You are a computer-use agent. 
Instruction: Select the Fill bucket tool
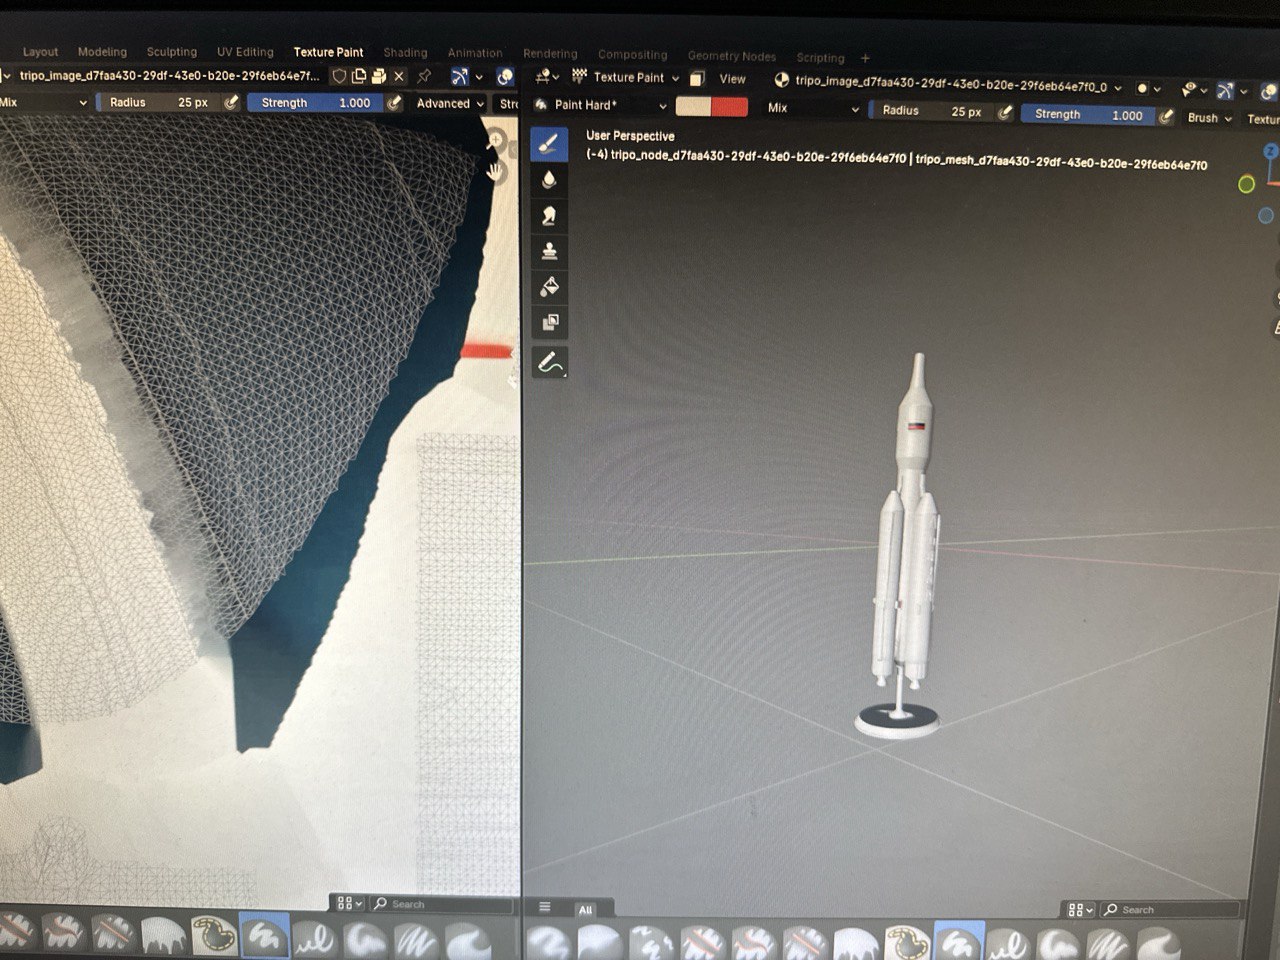(549, 287)
